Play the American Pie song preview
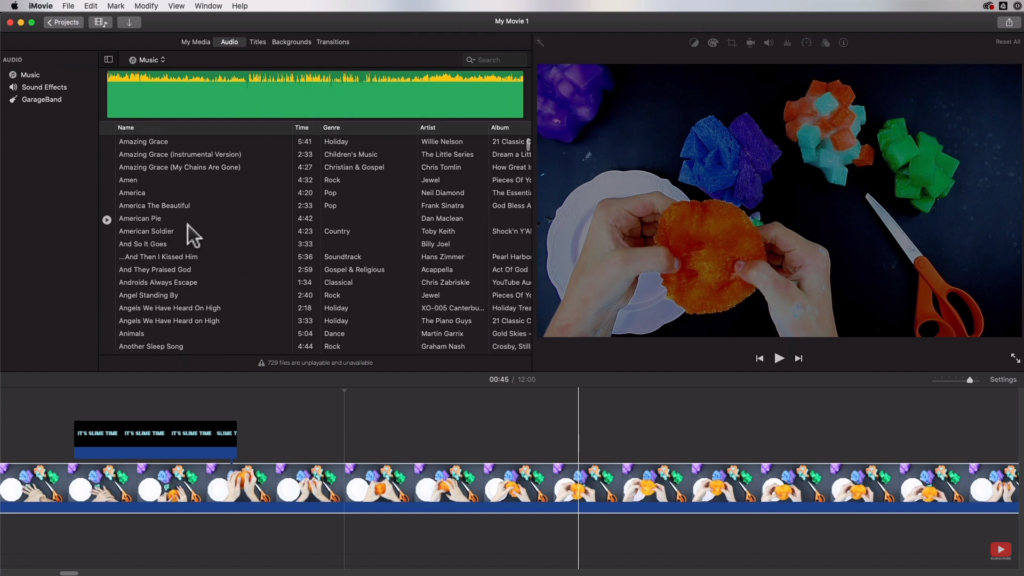 [106, 220]
